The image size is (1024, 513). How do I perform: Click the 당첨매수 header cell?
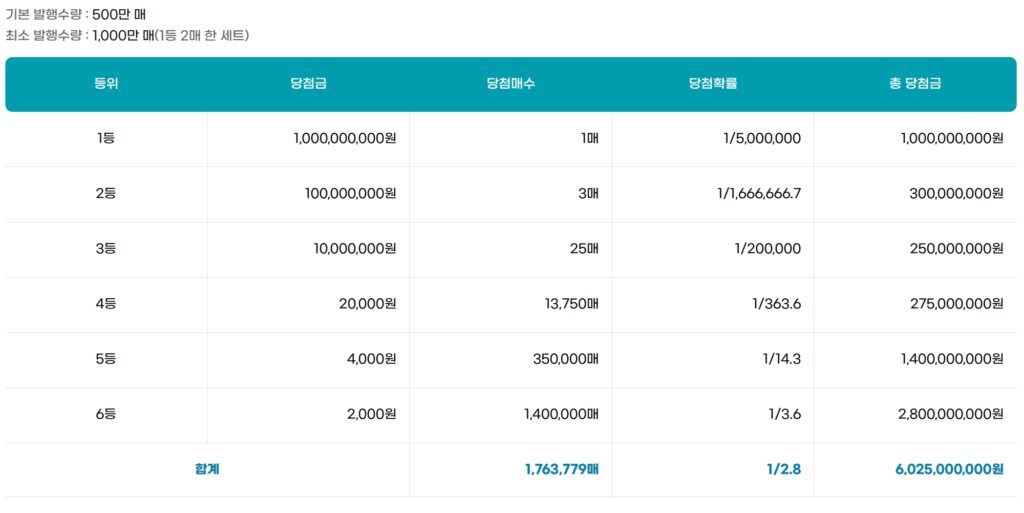(x=510, y=84)
